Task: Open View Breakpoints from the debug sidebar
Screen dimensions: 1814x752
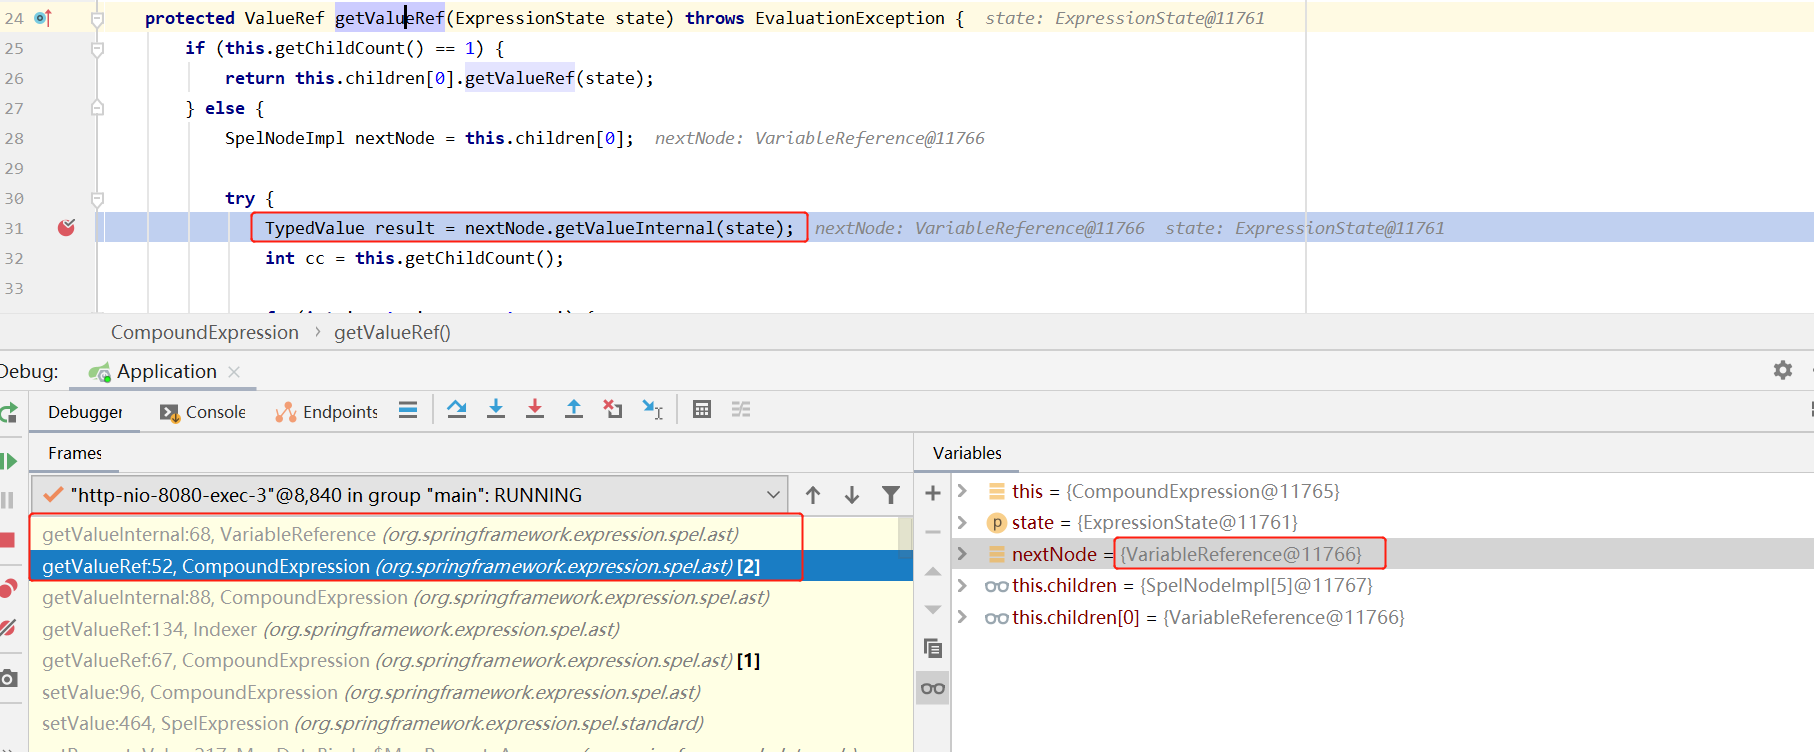Action: pyautogui.click(x=8, y=588)
